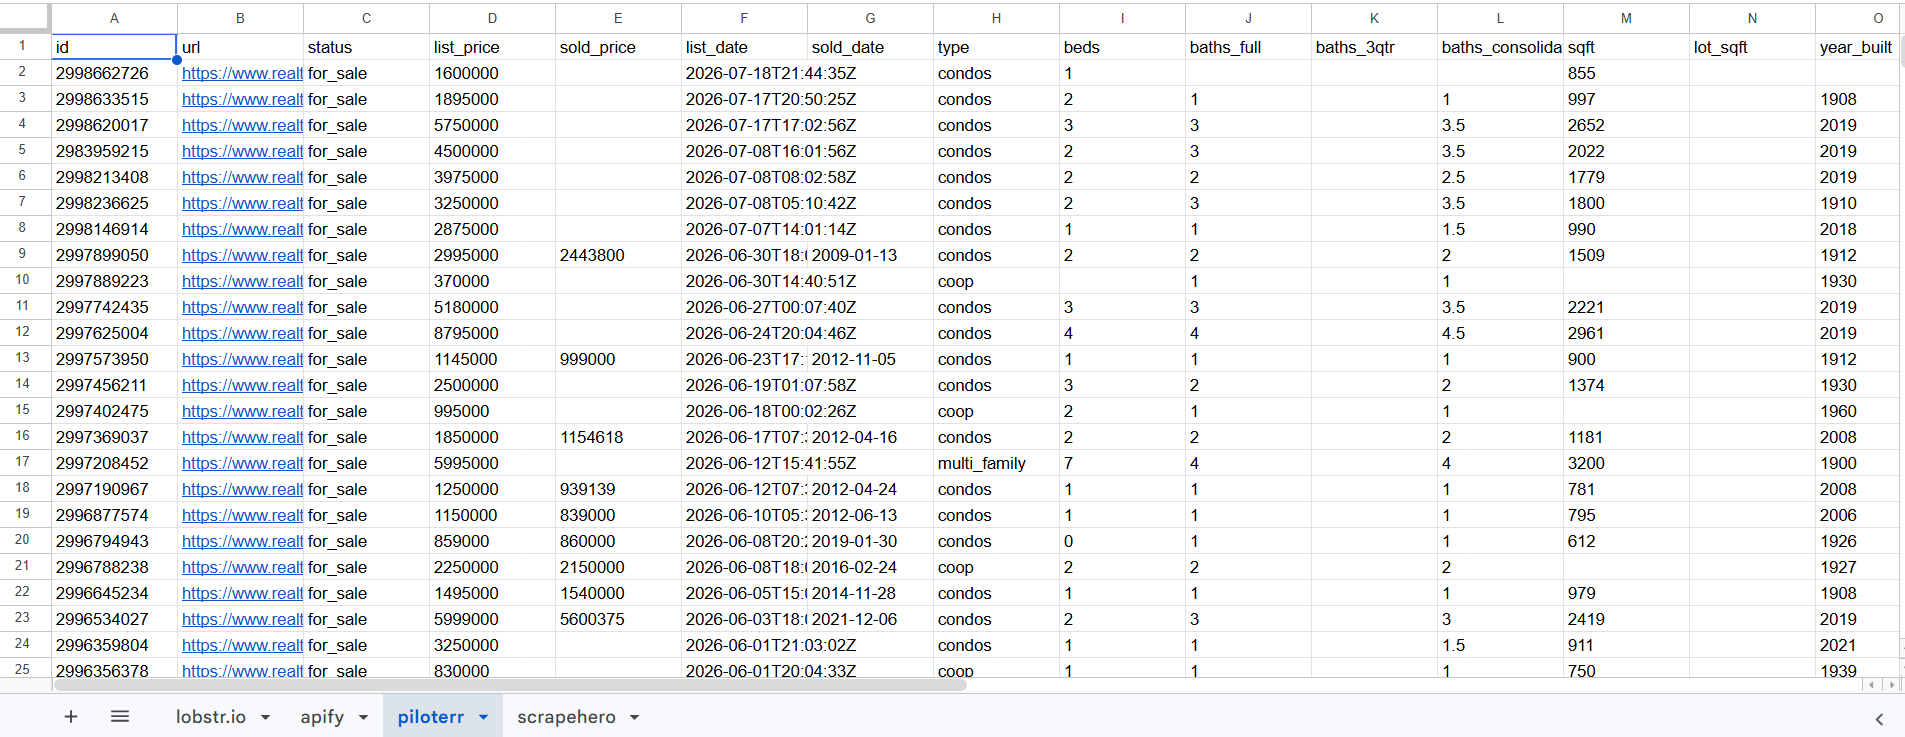Select sold price cell 2443800
Screen dimensions: 1905x737
point(618,255)
